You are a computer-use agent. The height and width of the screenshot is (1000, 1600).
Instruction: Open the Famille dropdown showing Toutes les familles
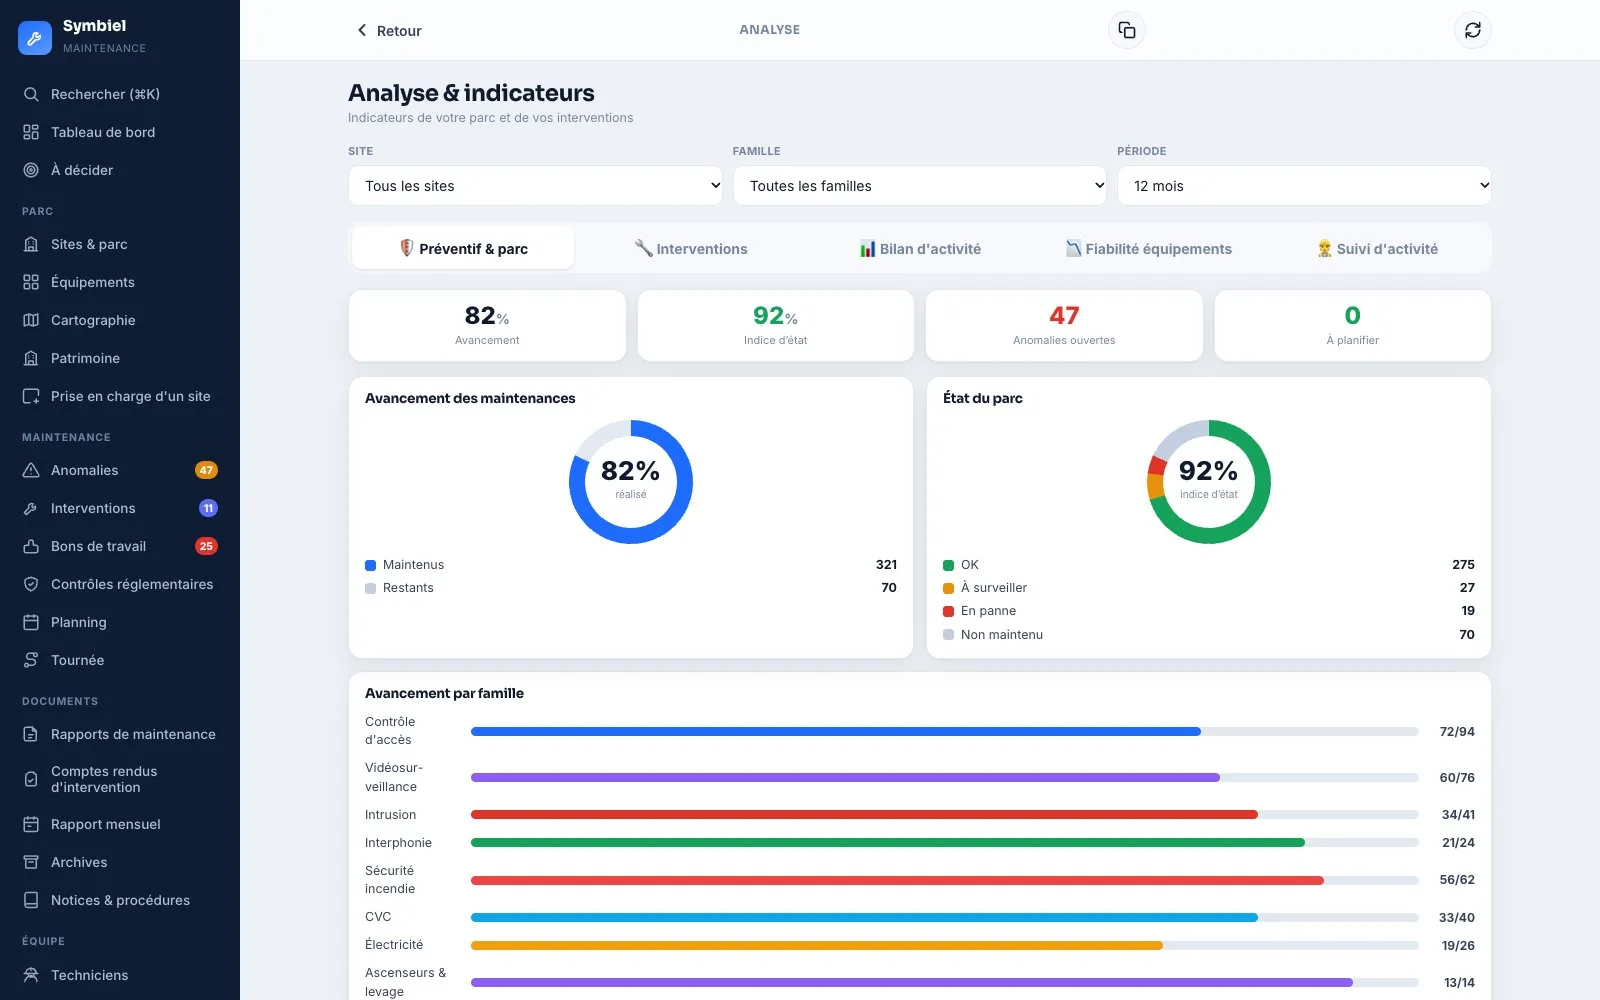920,186
